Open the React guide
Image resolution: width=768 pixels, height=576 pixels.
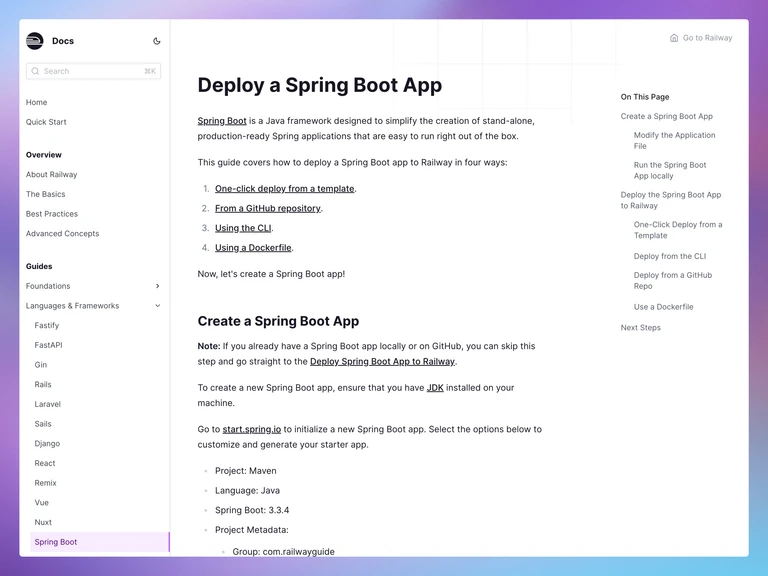tap(45, 463)
